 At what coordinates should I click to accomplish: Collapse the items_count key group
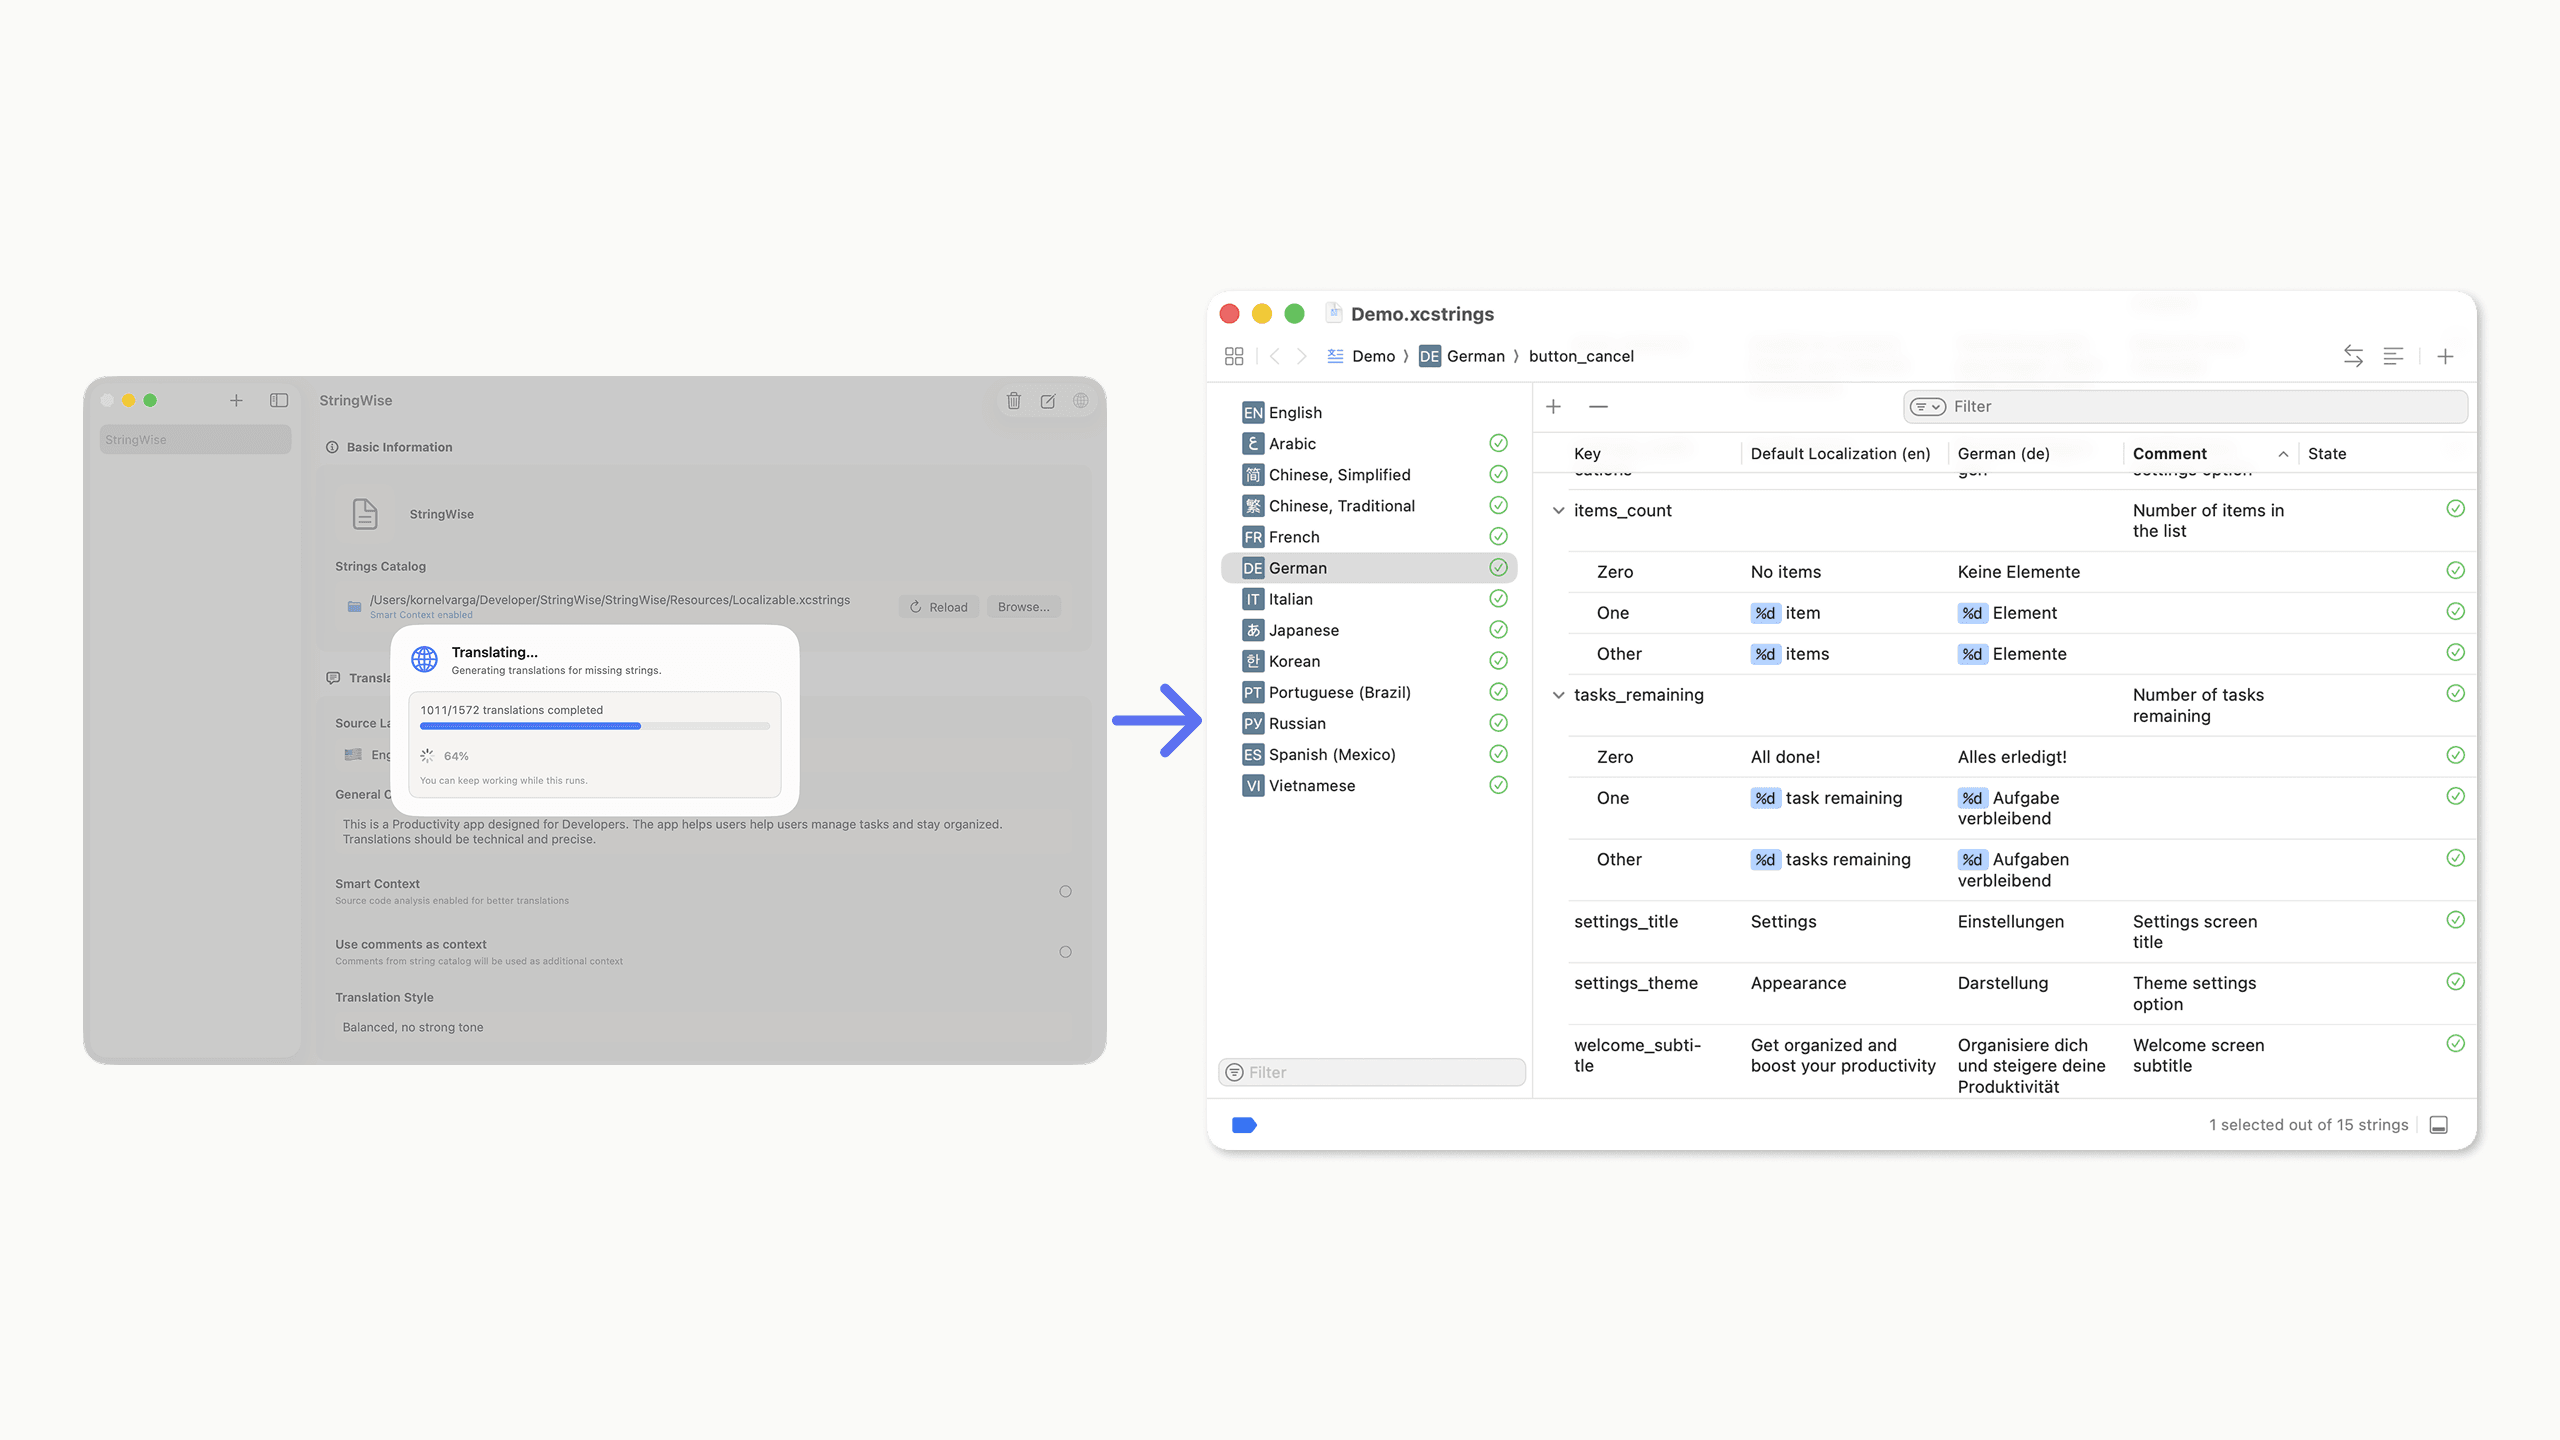tap(1559, 510)
